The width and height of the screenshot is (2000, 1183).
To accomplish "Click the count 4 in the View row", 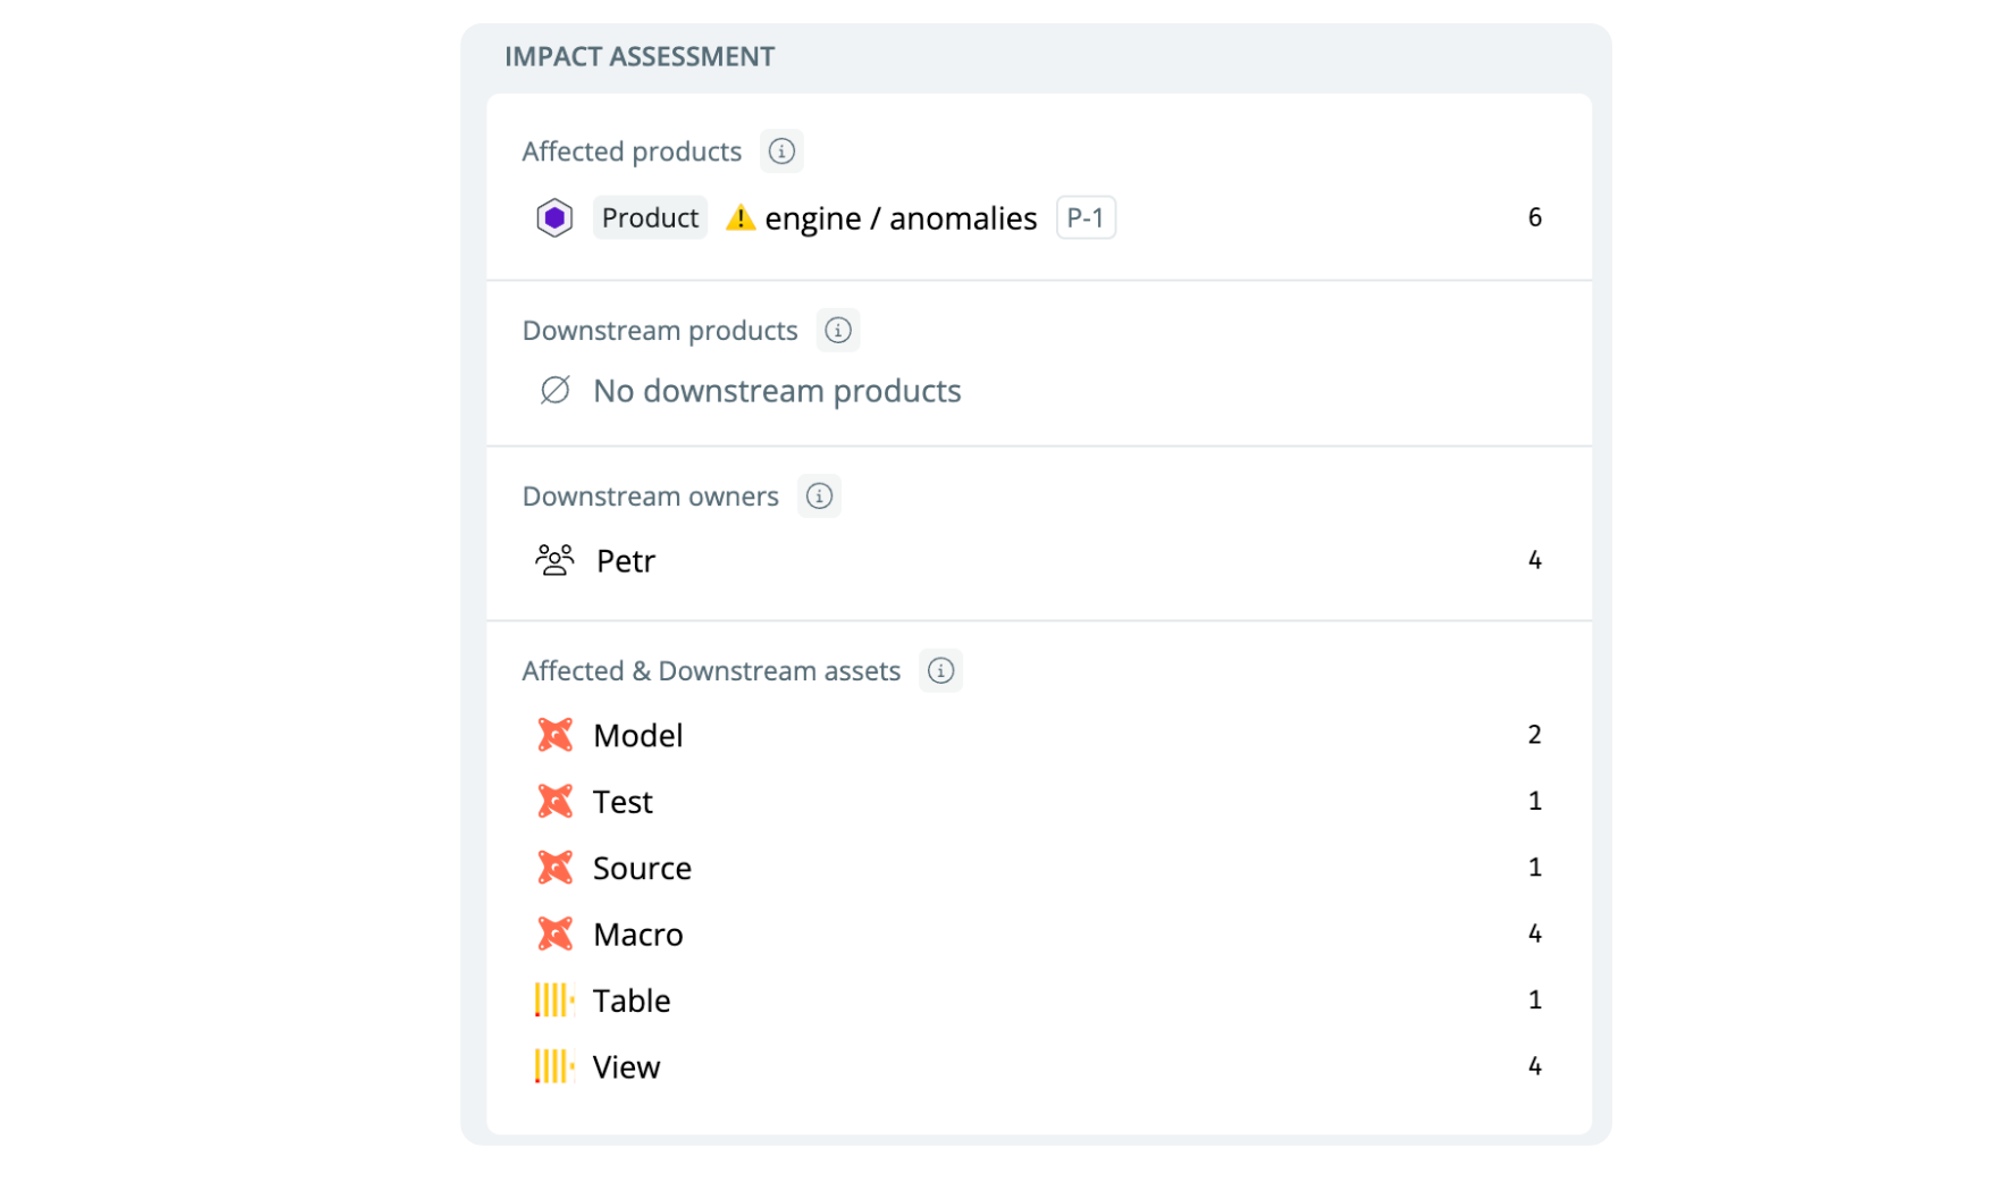I will click(x=1534, y=1066).
